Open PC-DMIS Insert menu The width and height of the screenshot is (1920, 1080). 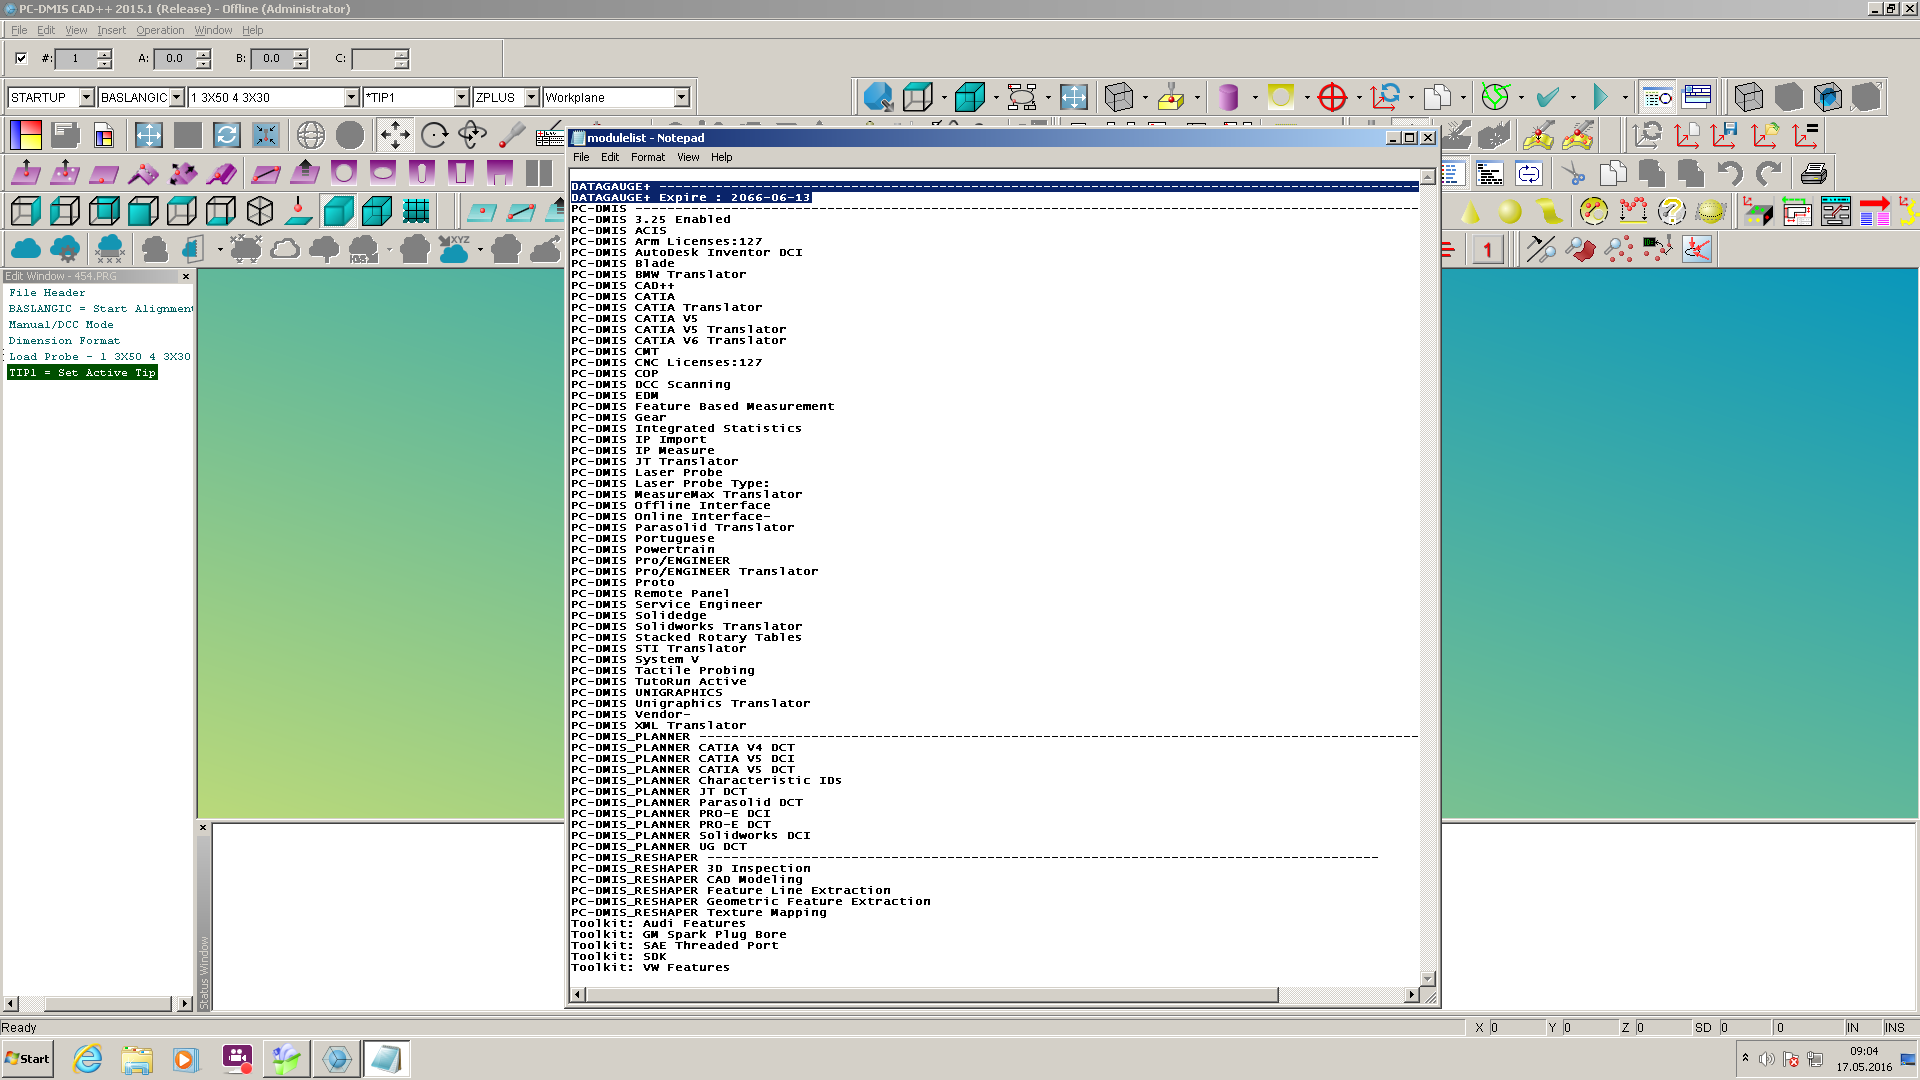coord(111,30)
